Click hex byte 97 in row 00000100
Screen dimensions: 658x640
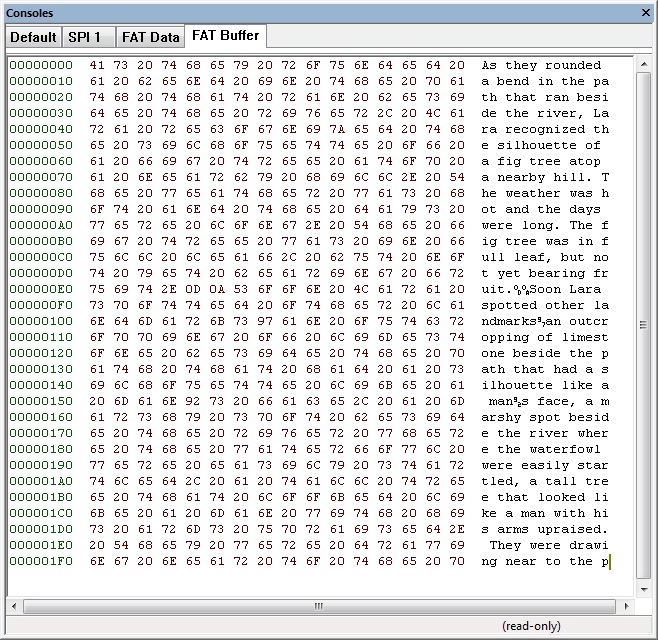click(x=265, y=321)
